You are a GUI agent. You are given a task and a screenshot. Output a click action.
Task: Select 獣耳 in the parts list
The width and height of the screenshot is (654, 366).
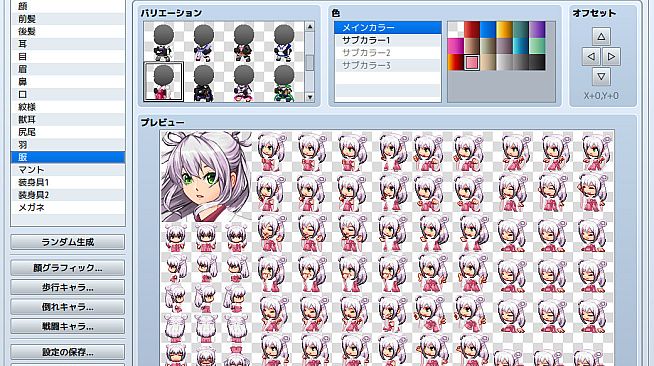point(68,119)
